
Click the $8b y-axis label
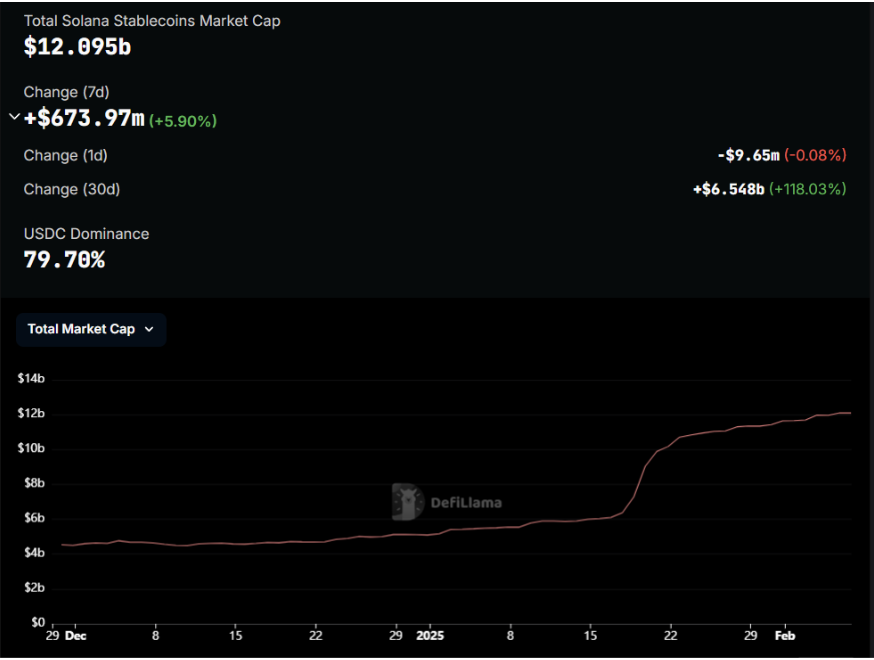(x=34, y=483)
